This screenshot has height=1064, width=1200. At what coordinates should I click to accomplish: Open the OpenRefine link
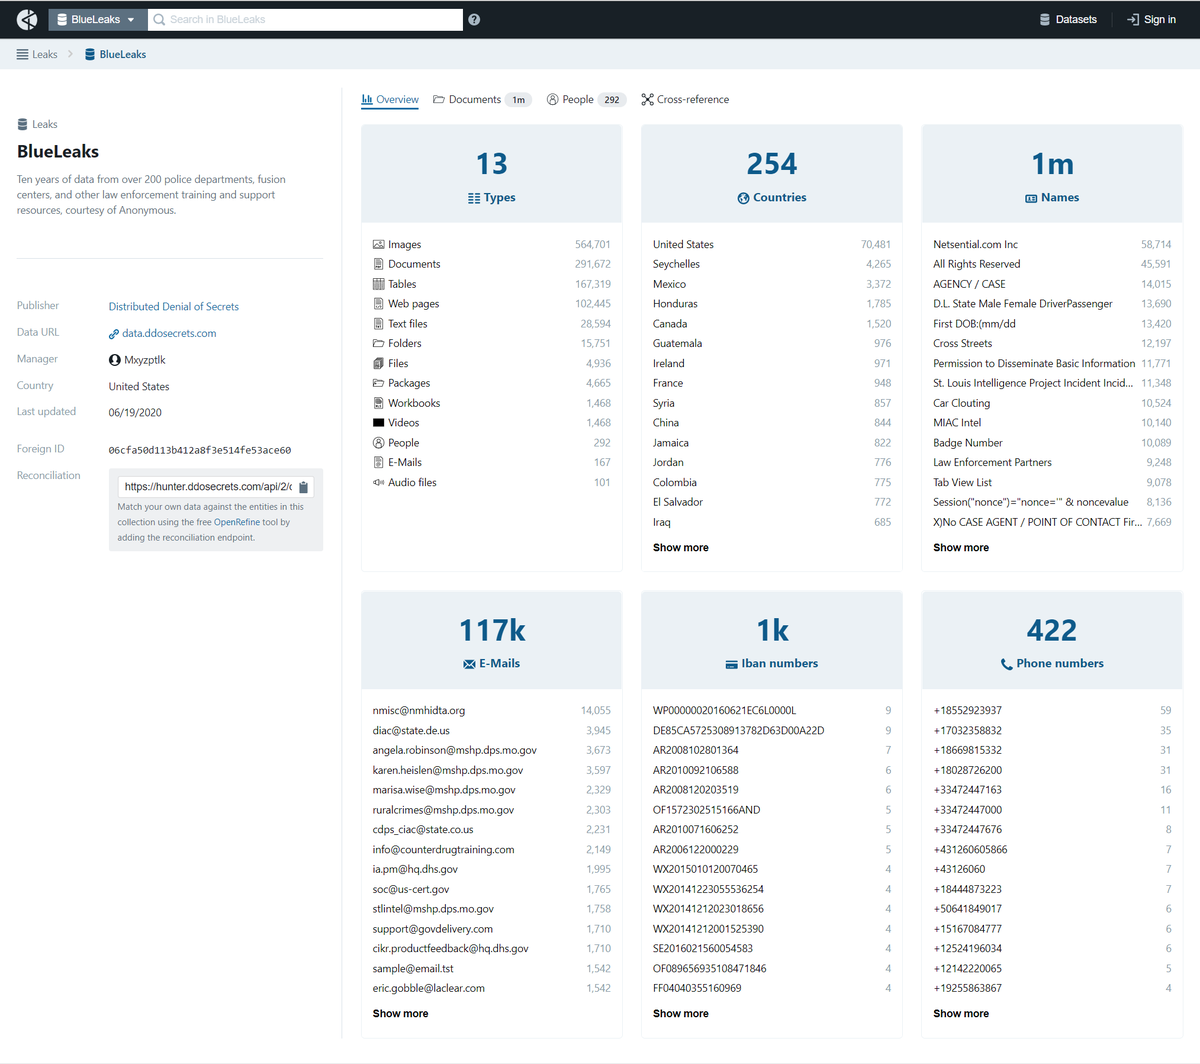tap(237, 522)
